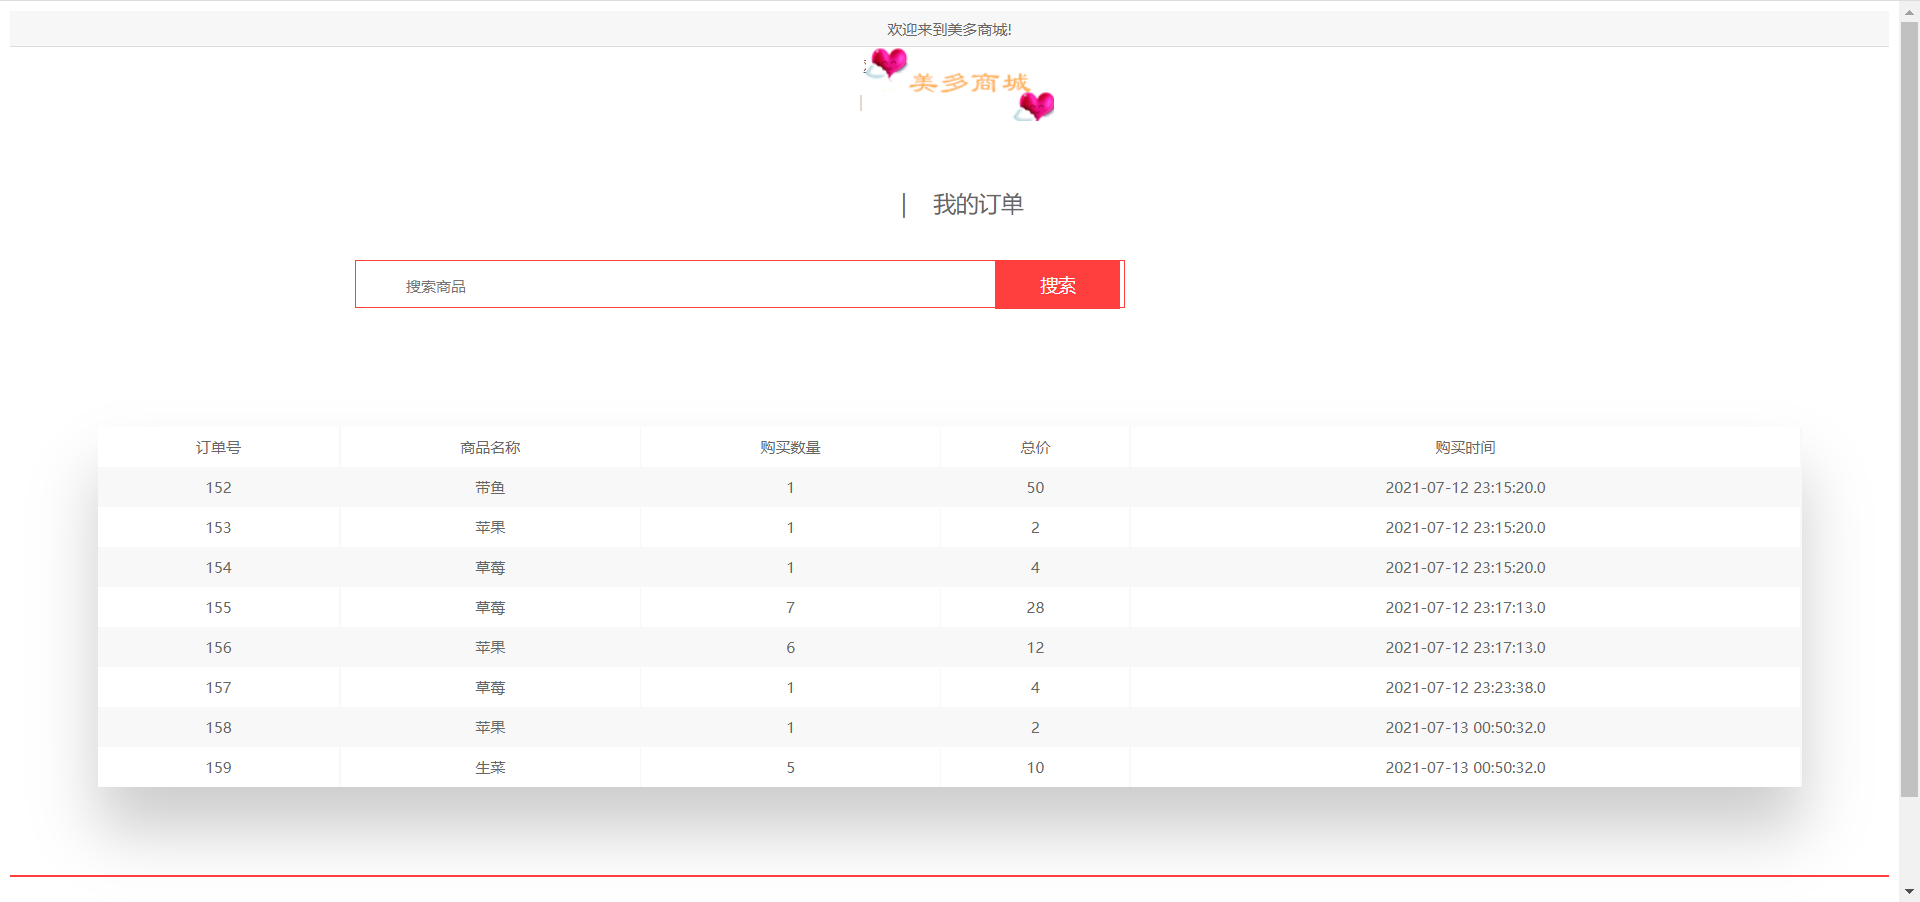
Task: Focus the 搜索商品 search input
Action: (675, 285)
